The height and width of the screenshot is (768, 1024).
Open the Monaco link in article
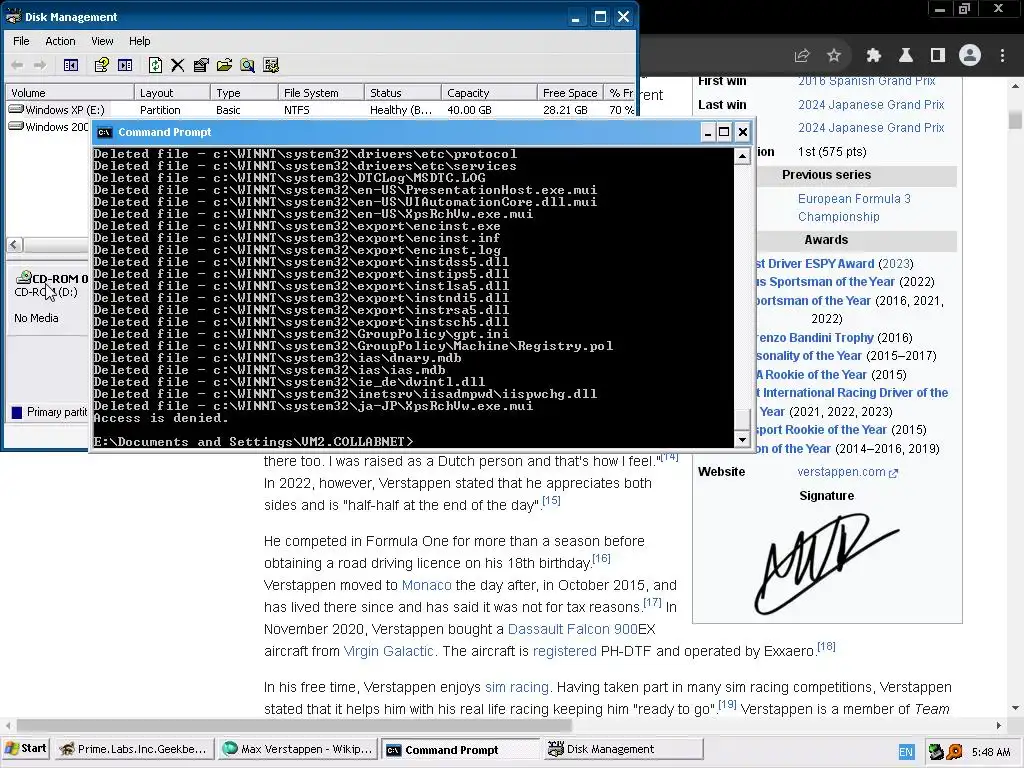[x=426, y=585]
